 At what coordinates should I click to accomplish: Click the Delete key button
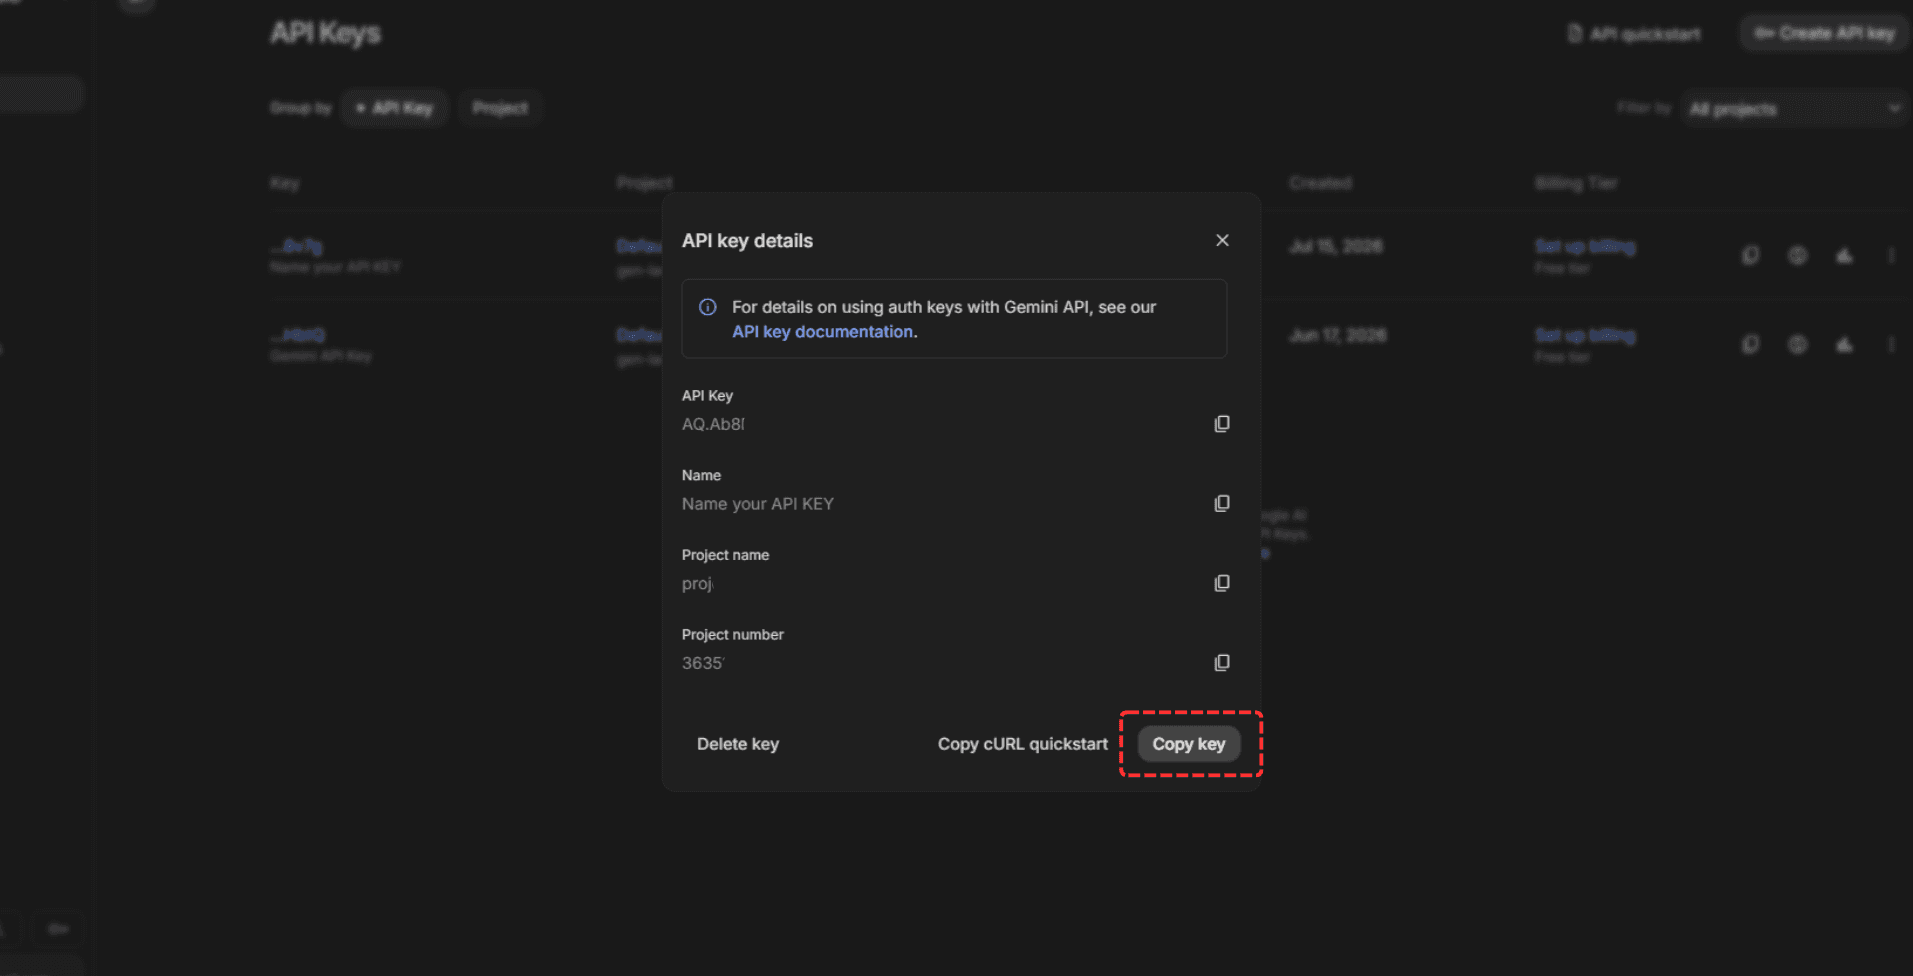click(x=738, y=744)
